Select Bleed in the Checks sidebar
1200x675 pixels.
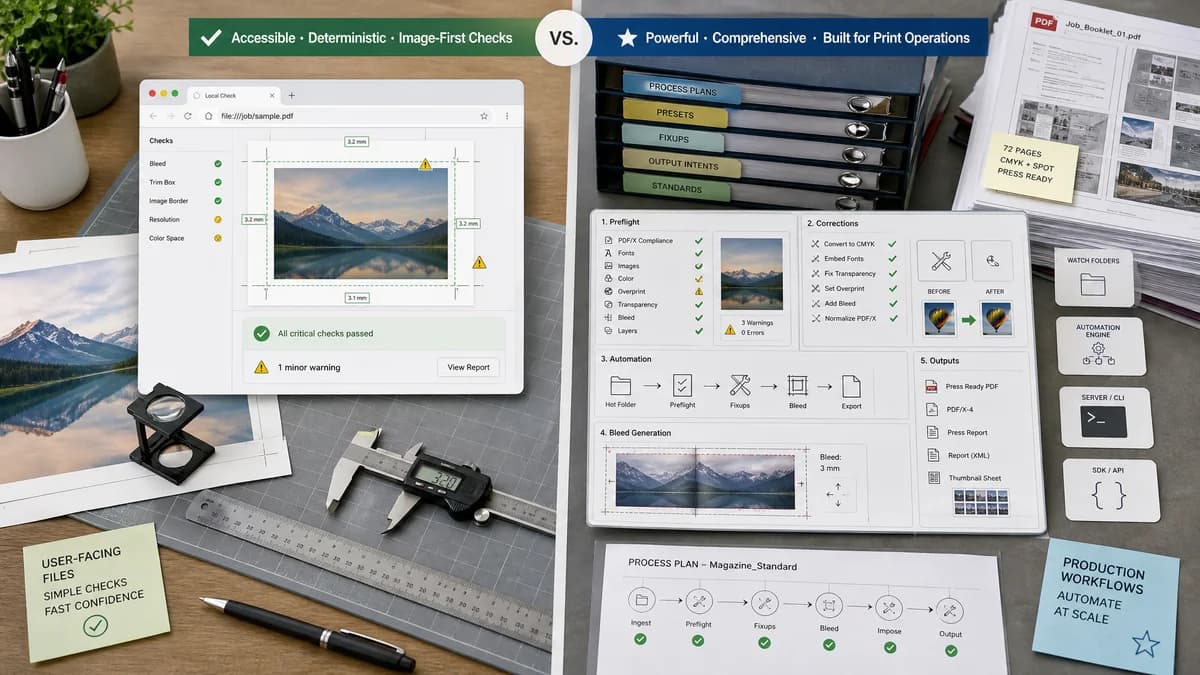point(186,163)
